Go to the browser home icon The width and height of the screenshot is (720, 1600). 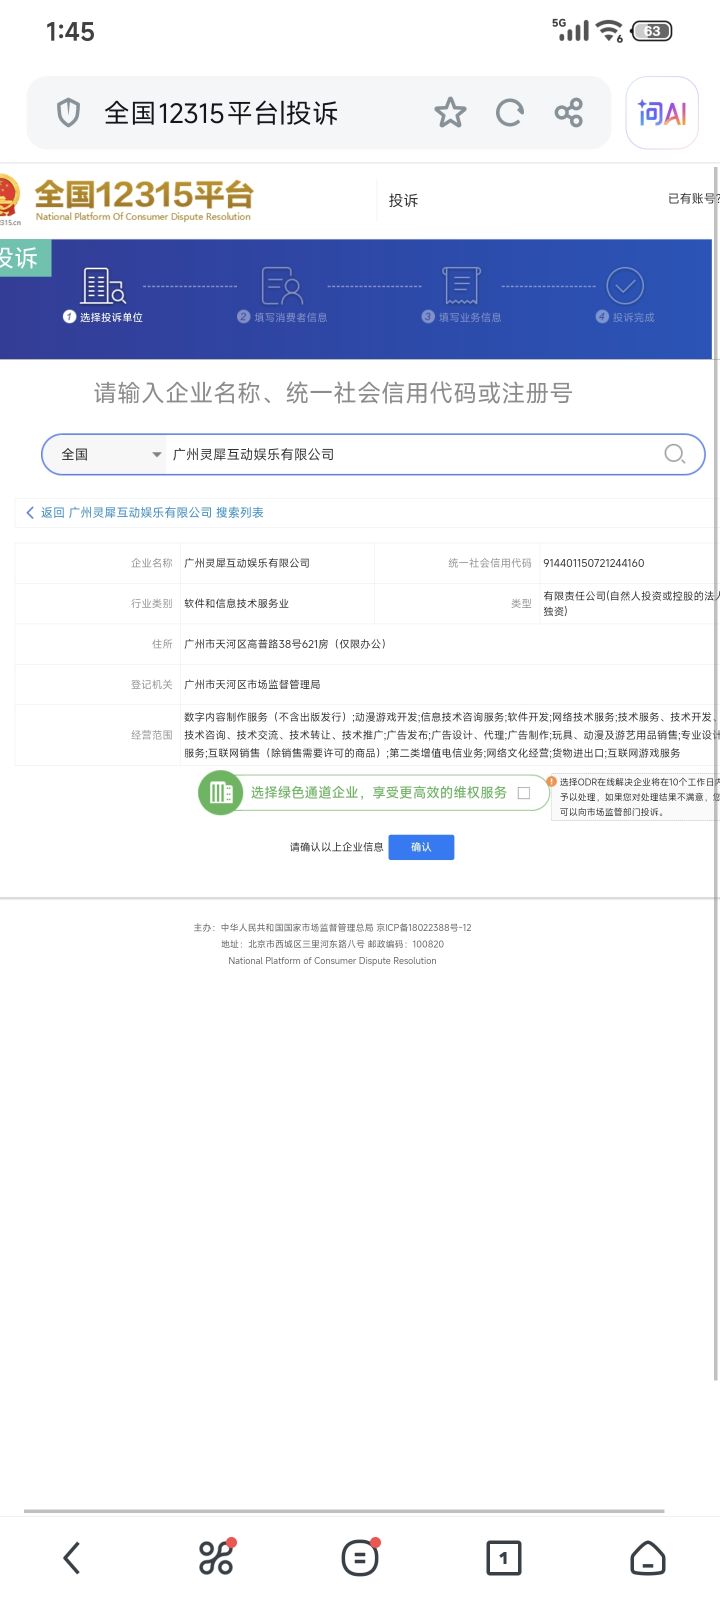(x=648, y=1558)
